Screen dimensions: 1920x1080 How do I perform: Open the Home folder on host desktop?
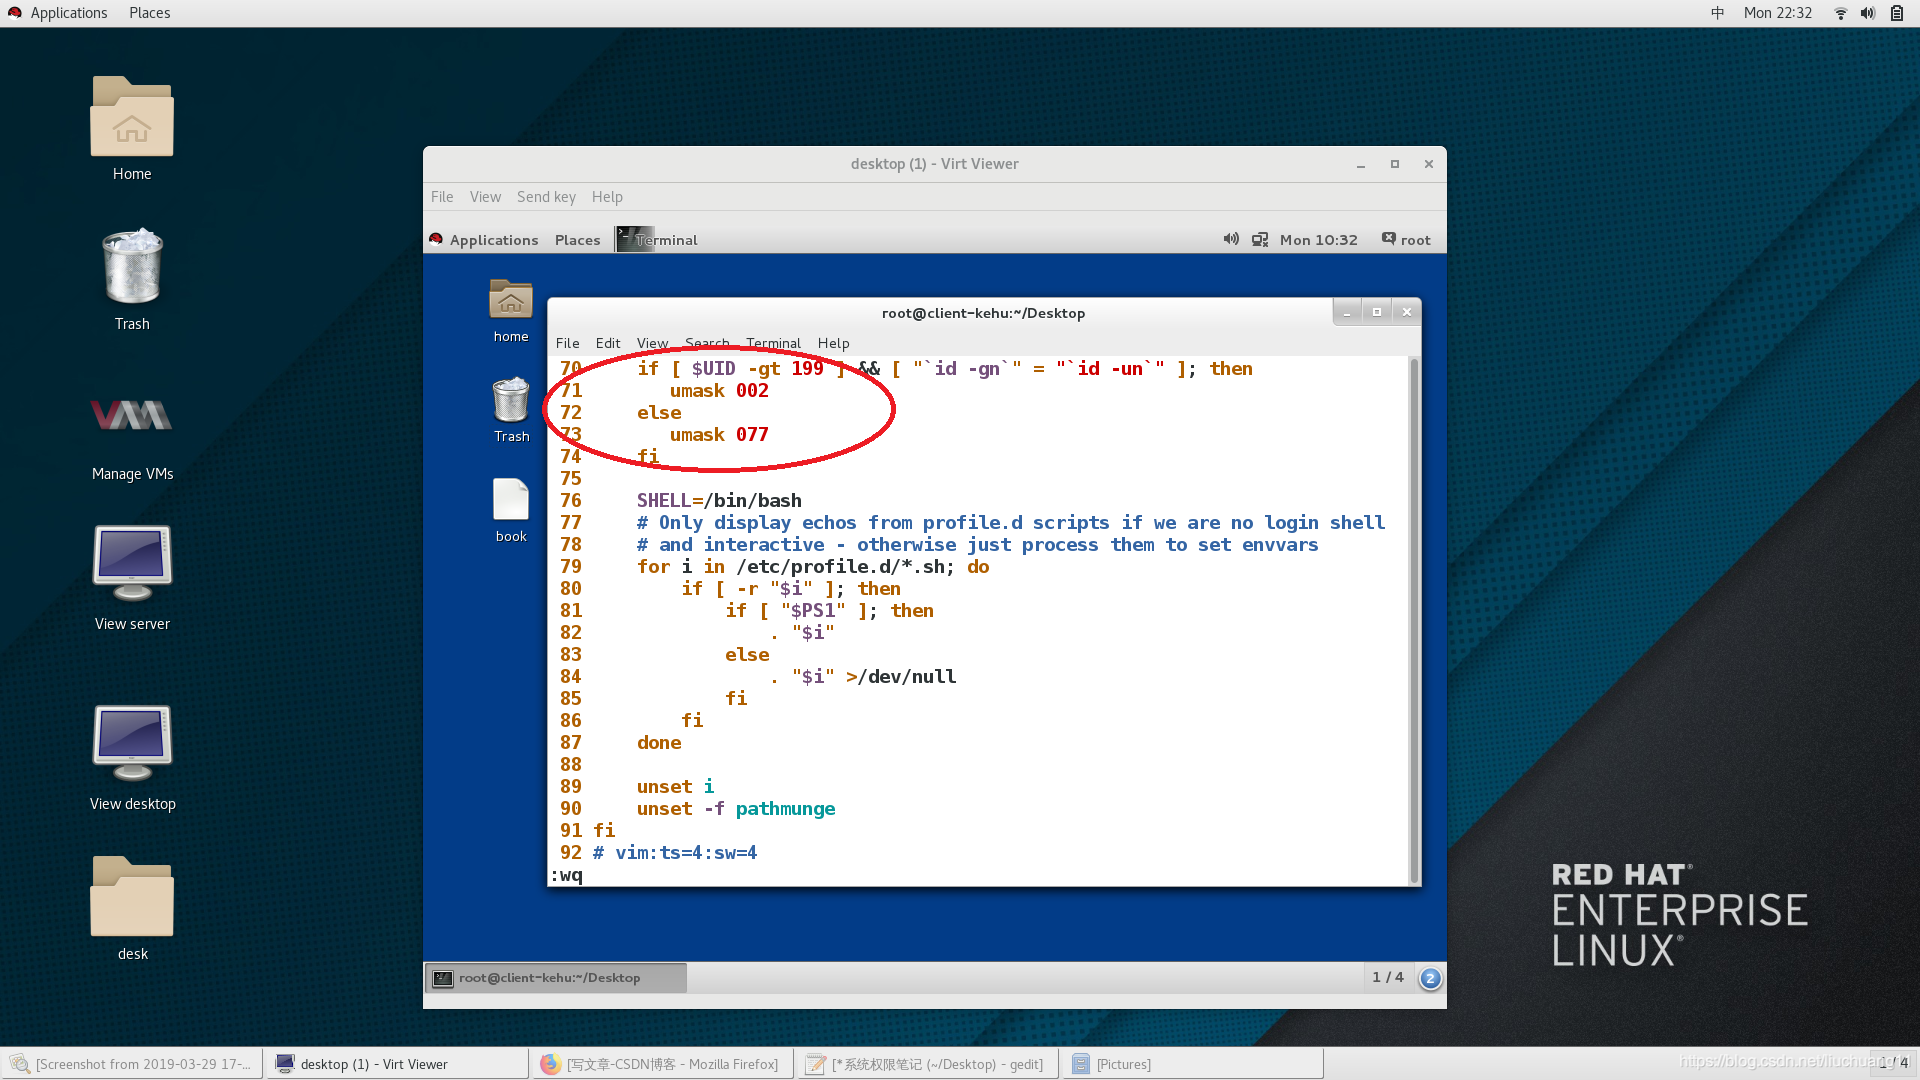click(x=132, y=117)
